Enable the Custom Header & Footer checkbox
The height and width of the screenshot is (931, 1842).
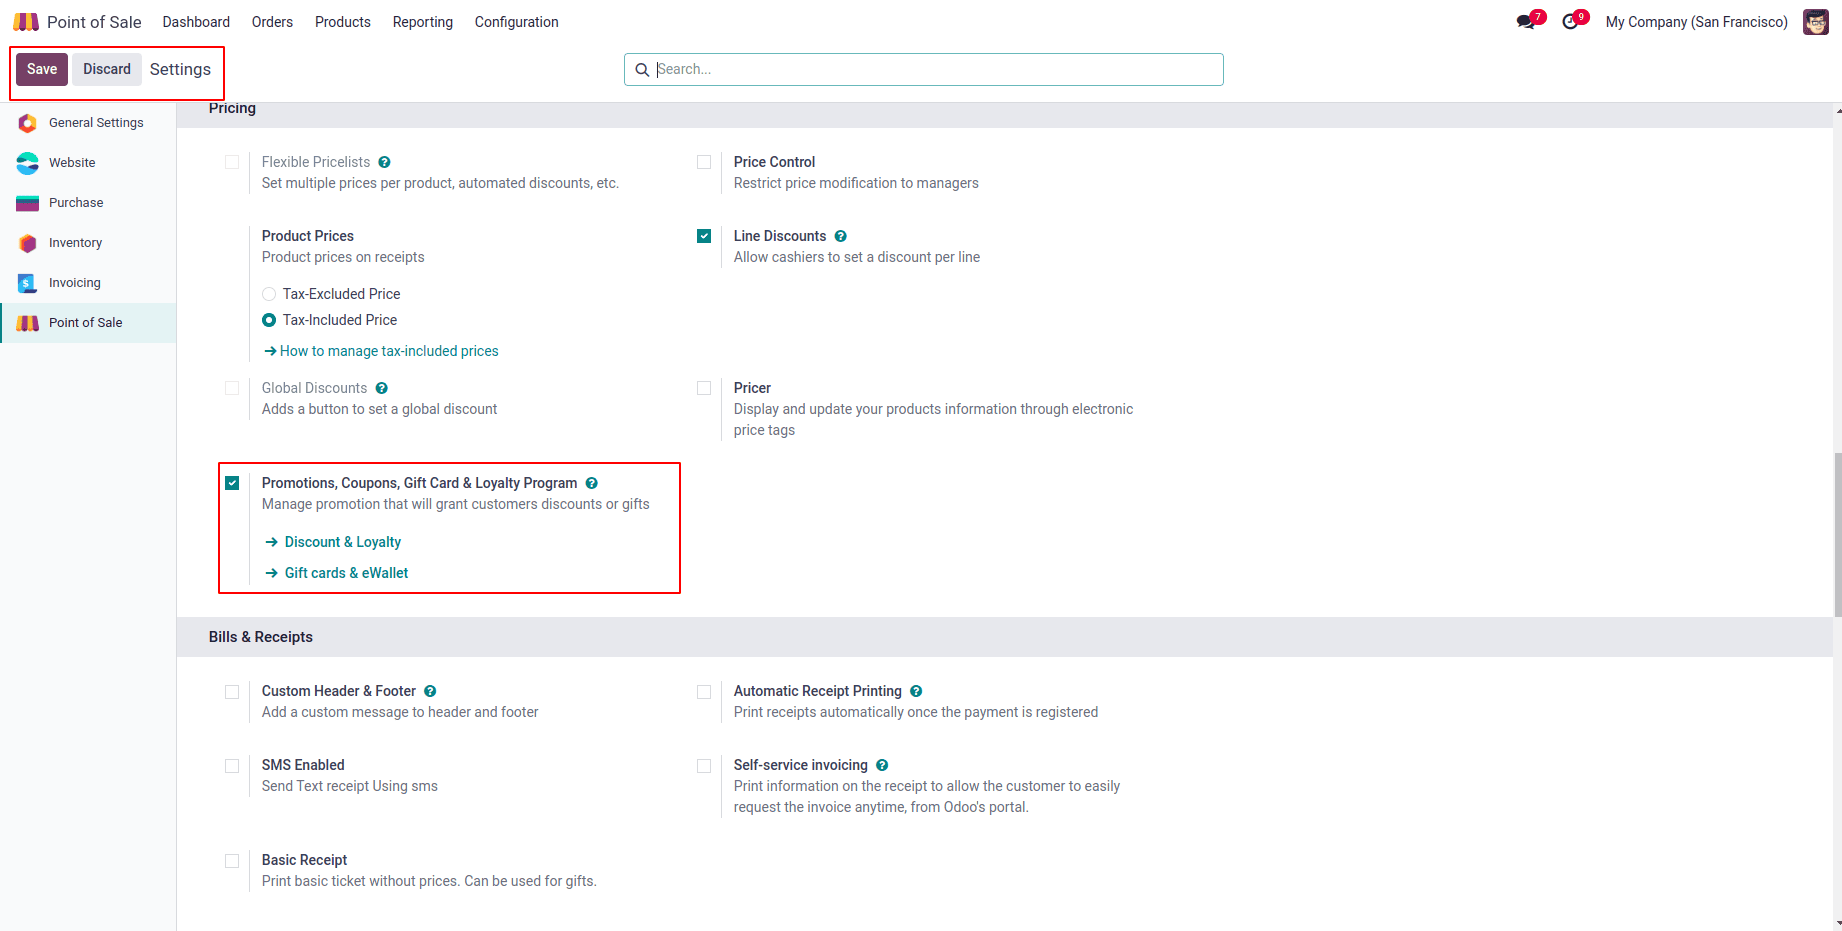[x=232, y=692]
